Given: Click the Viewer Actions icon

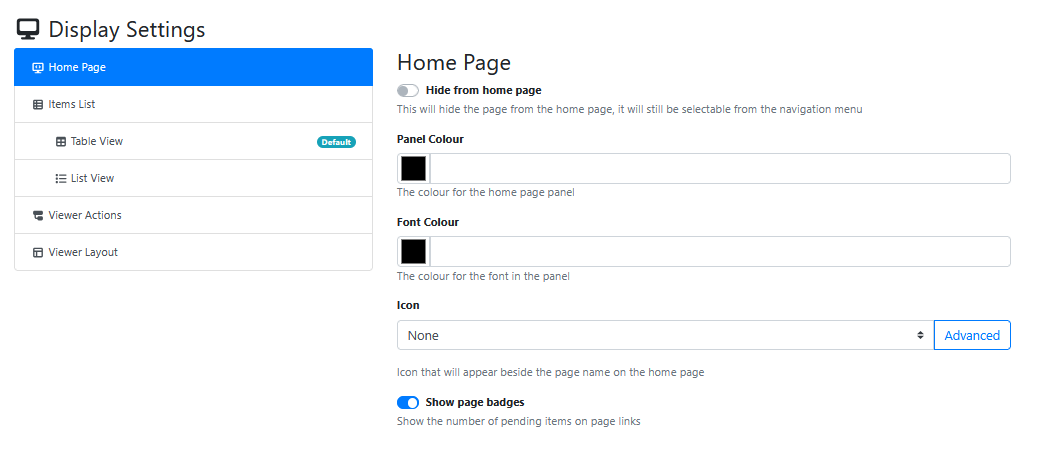Looking at the screenshot, I should click(38, 215).
